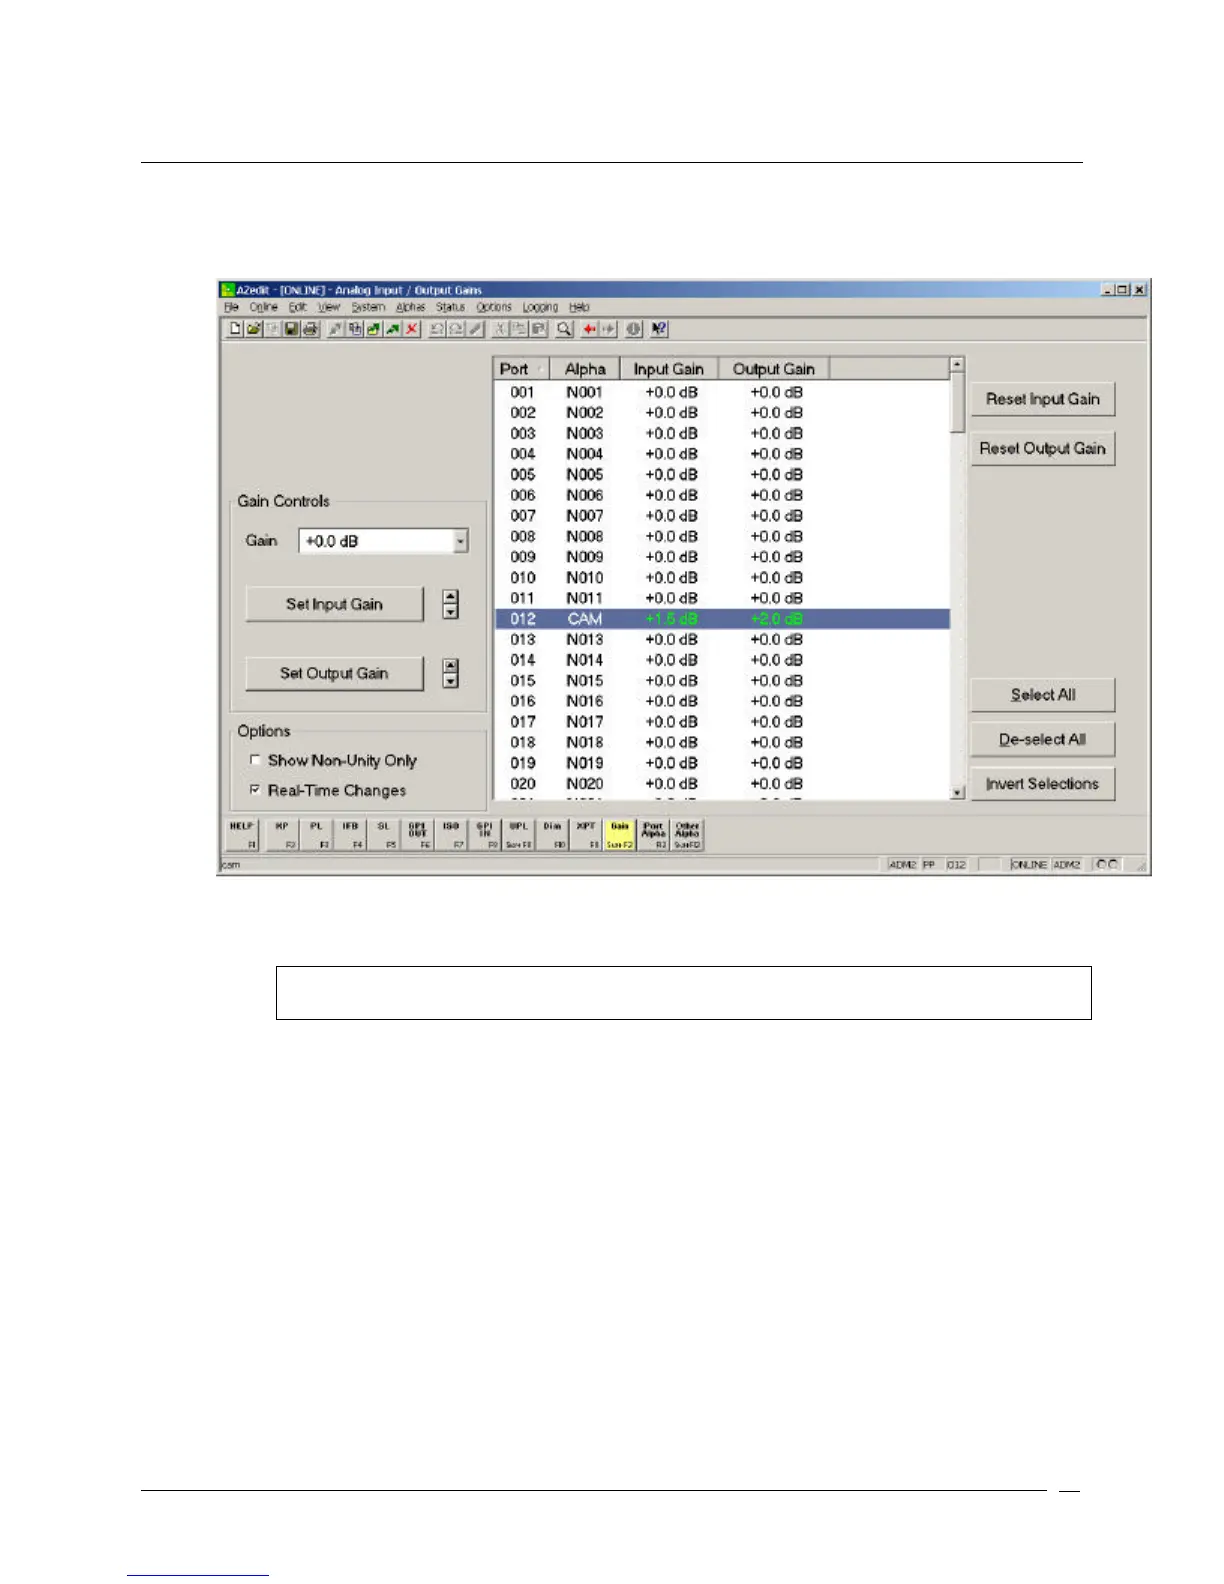Click the Reset Input Gain button
This screenshot has width=1224, height=1584.
tap(1042, 399)
